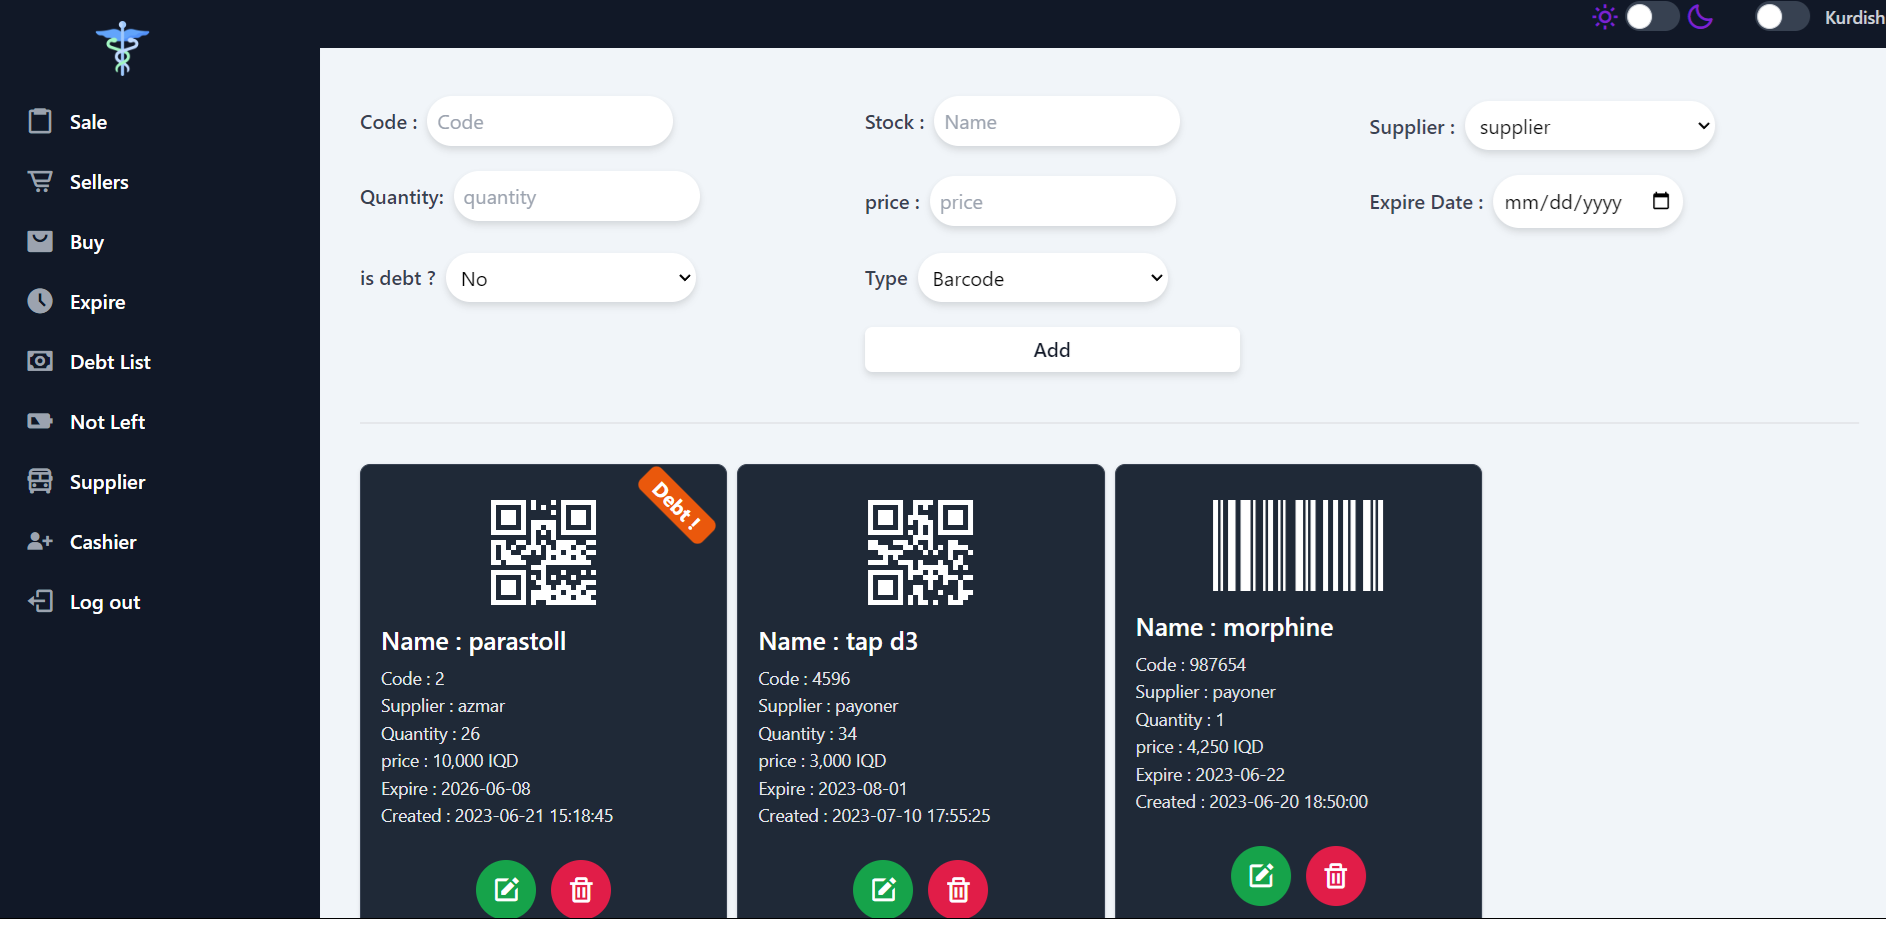Click the moon dark-mode icon
This screenshot has height=932, width=1886.
1700,17
